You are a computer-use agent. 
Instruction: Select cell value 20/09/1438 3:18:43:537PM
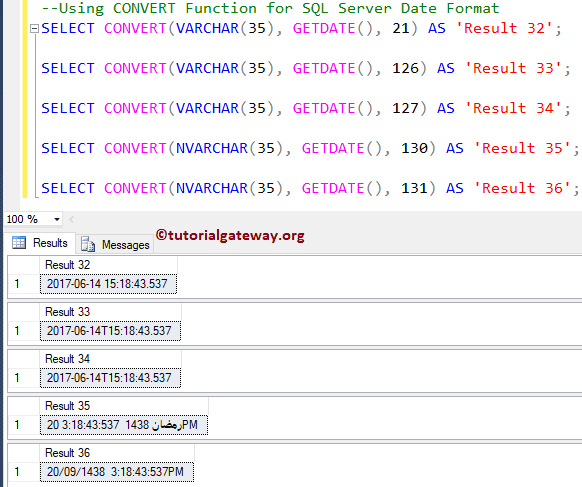tap(117, 472)
